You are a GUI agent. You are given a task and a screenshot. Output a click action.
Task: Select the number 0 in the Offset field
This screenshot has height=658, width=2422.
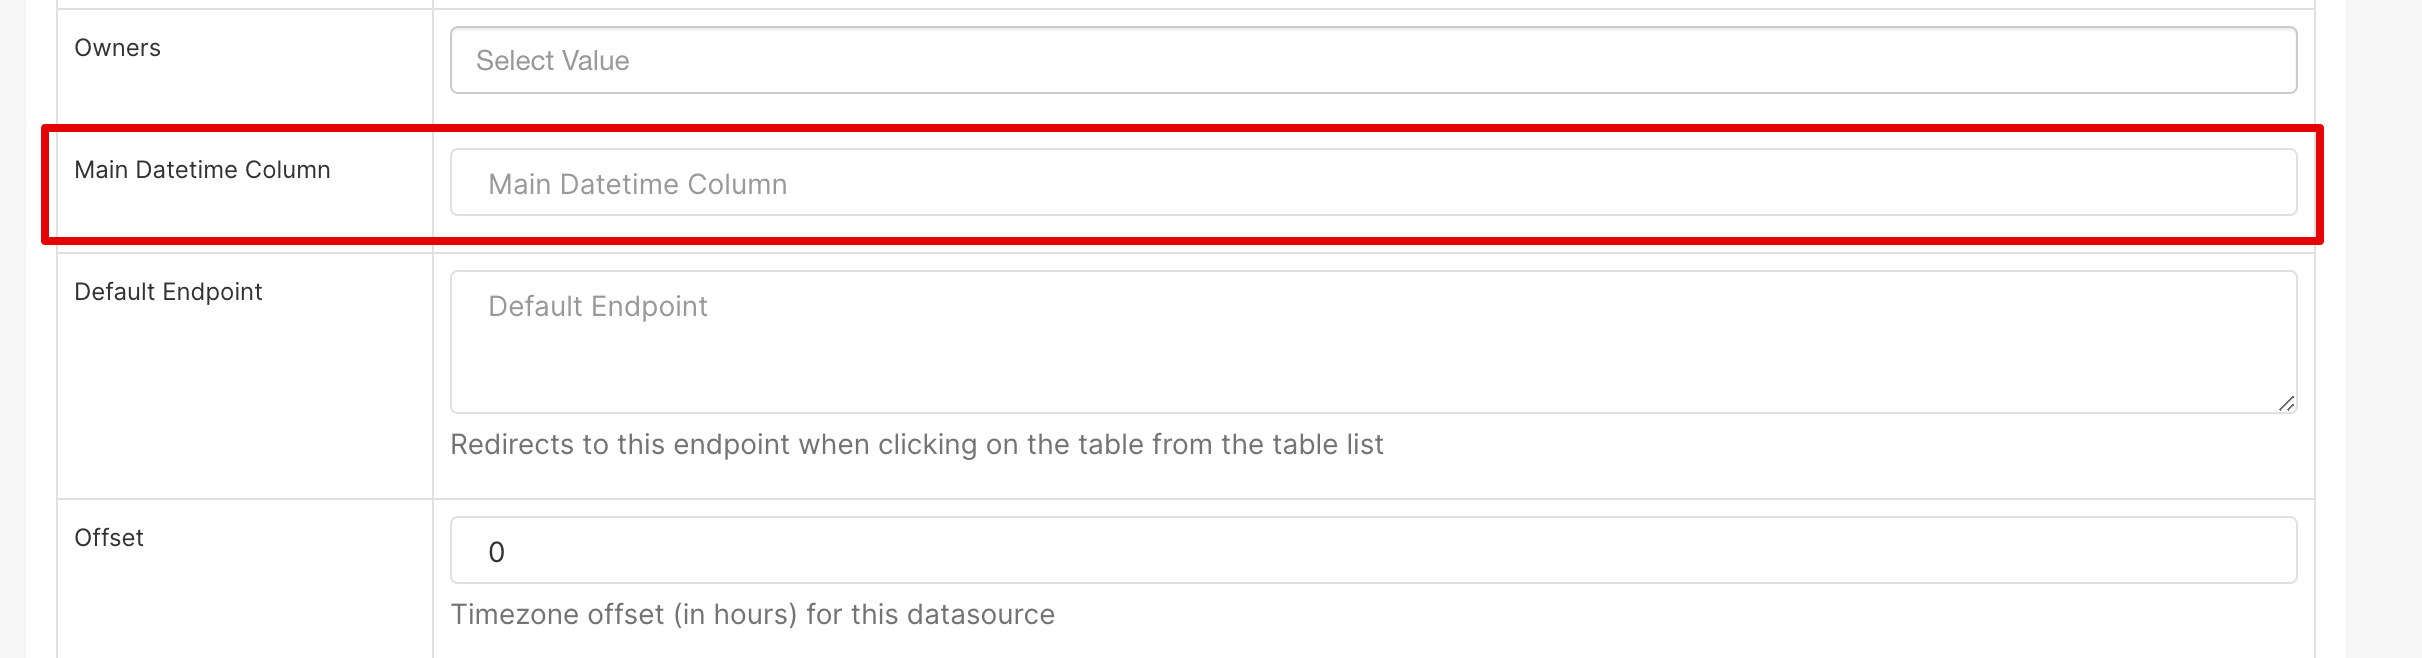(497, 551)
